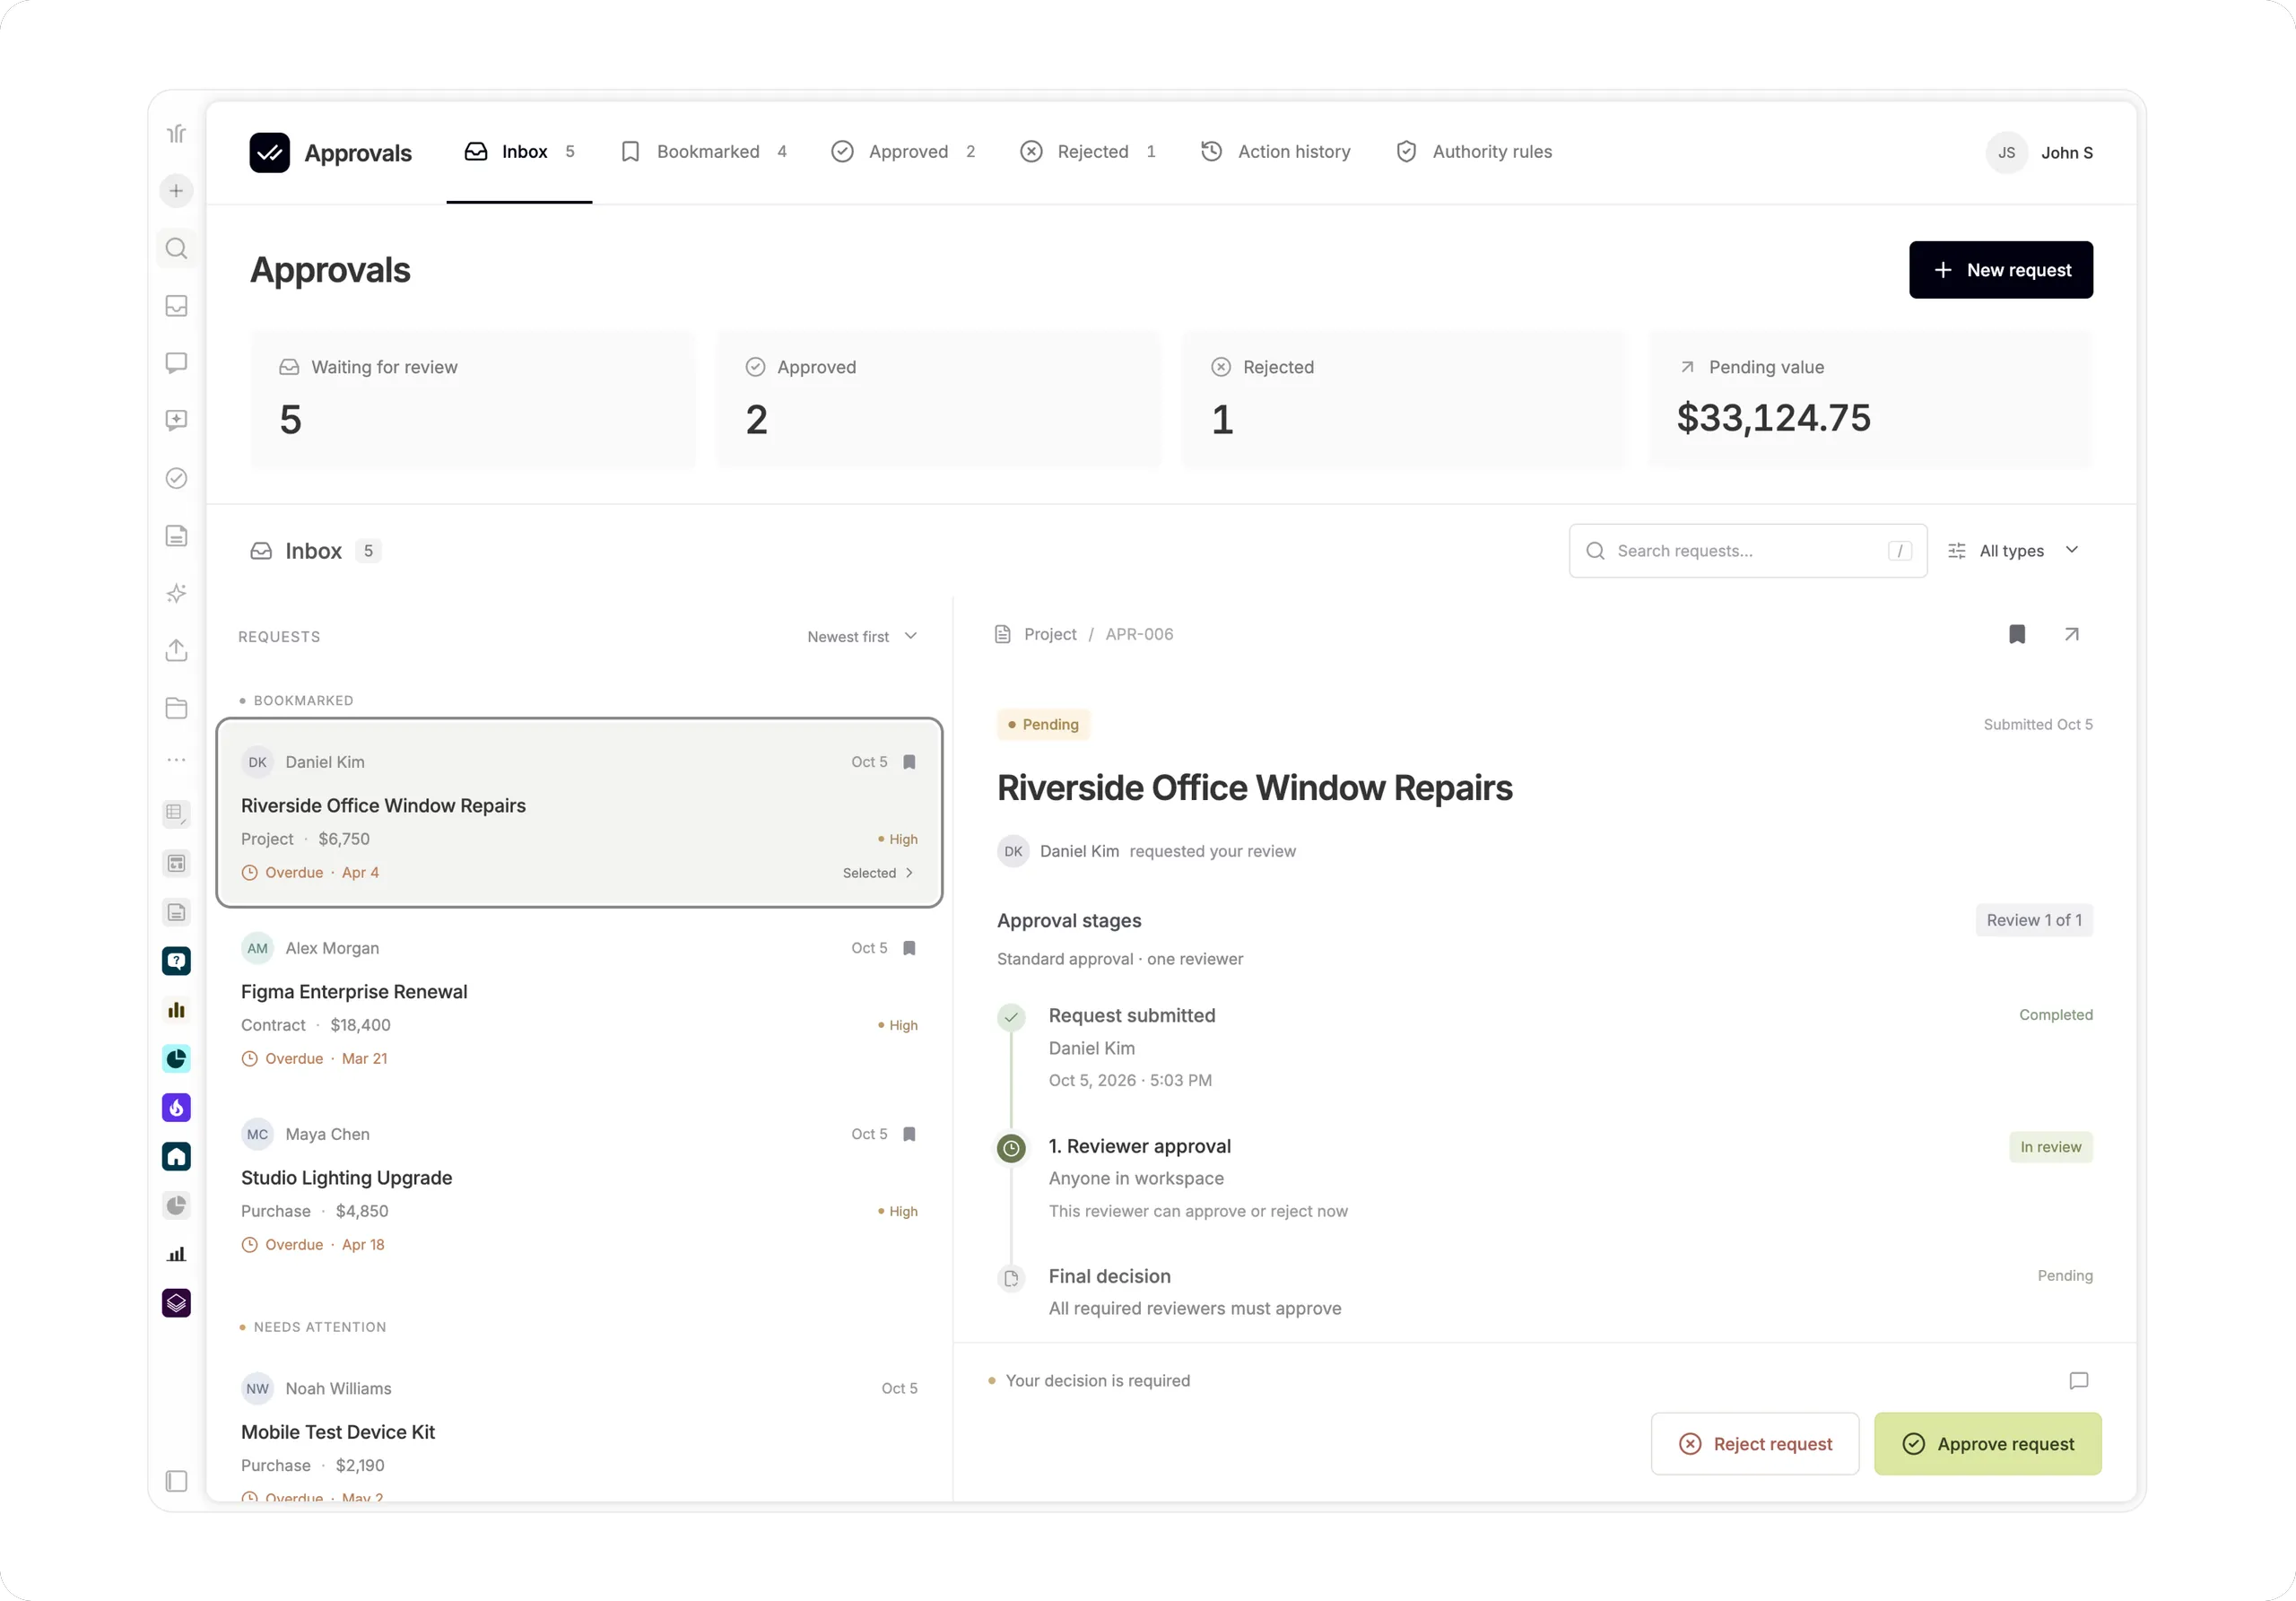Open the Newest first sort dropdown
Image resolution: width=2296 pixels, height=1601 pixels.
(x=862, y=637)
